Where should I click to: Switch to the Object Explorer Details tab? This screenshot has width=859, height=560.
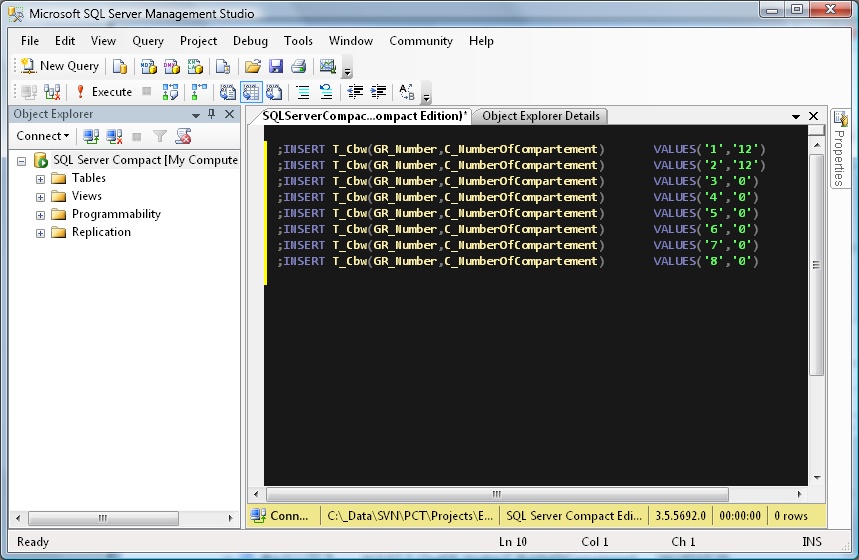[x=541, y=116]
